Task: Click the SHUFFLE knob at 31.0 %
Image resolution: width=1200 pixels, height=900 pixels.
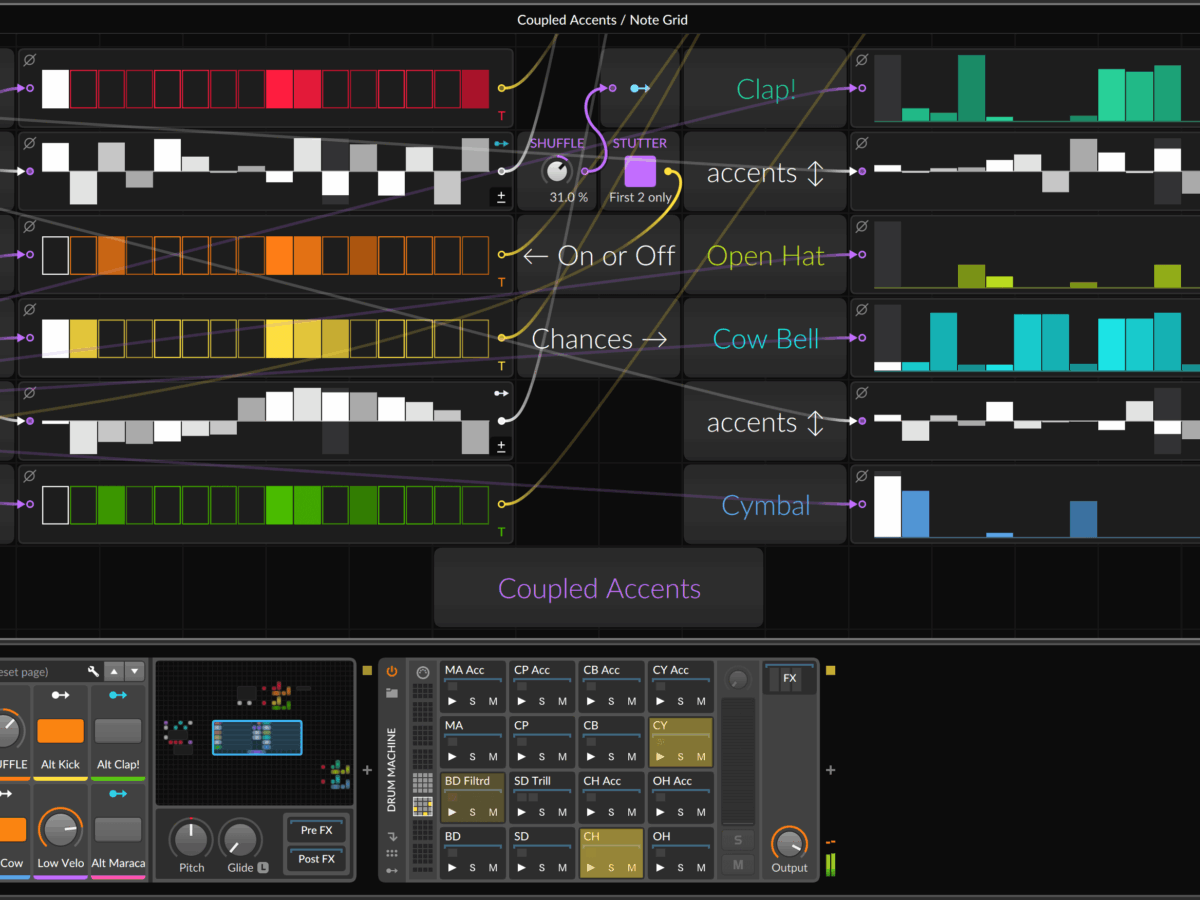Action: tap(556, 171)
